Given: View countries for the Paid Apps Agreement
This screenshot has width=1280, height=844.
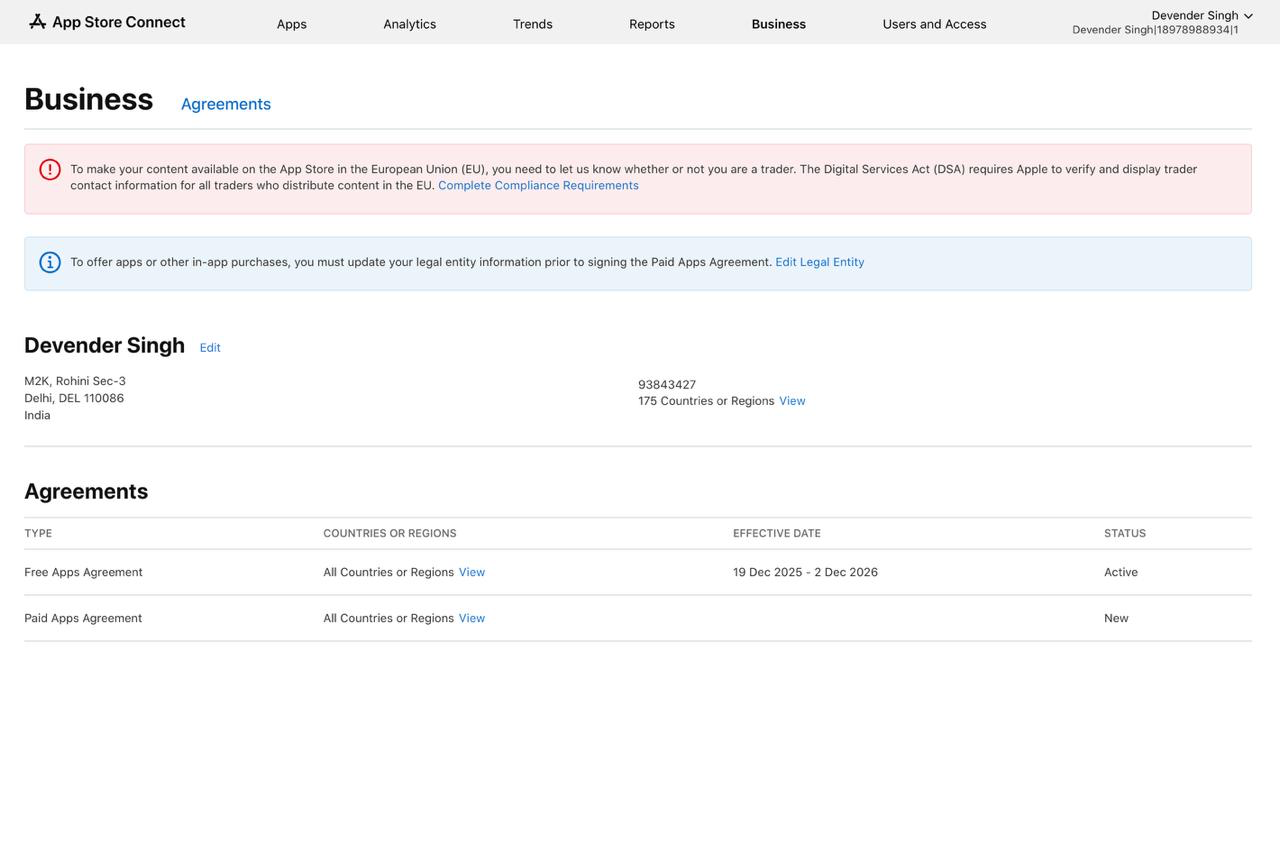Looking at the screenshot, I should [x=471, y=617].
